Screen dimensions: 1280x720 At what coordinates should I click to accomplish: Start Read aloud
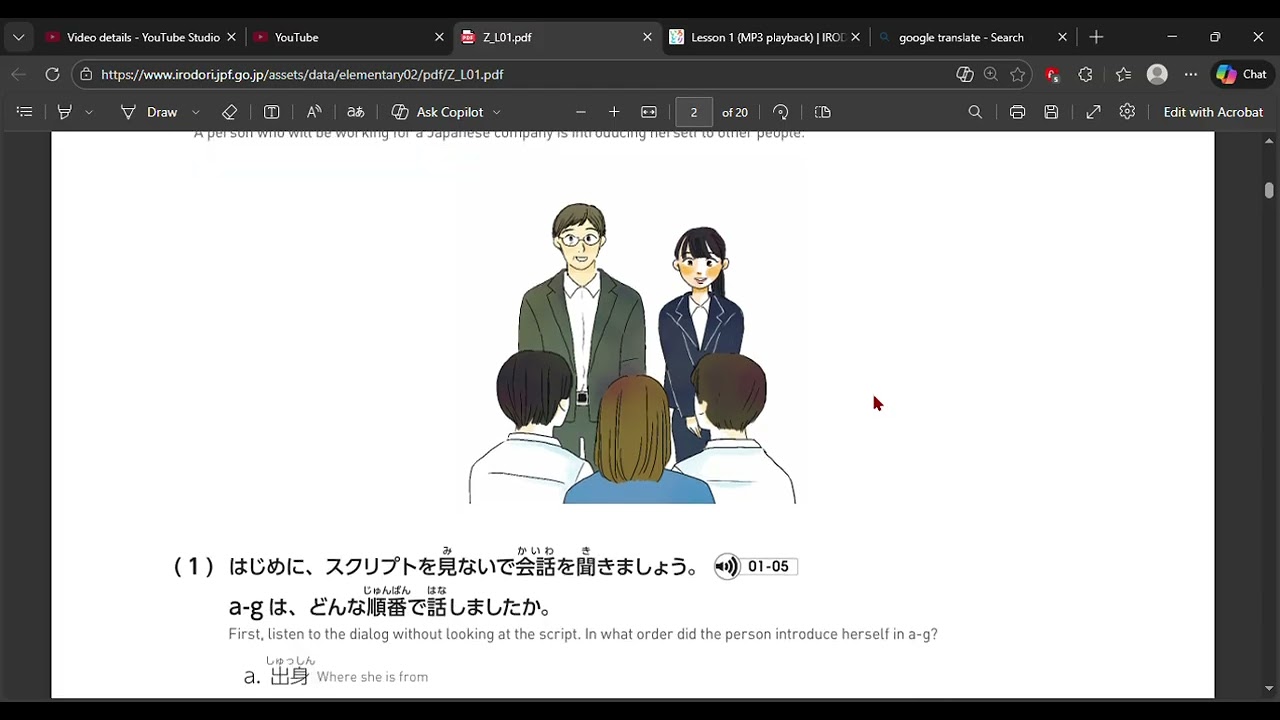[314, 112]
